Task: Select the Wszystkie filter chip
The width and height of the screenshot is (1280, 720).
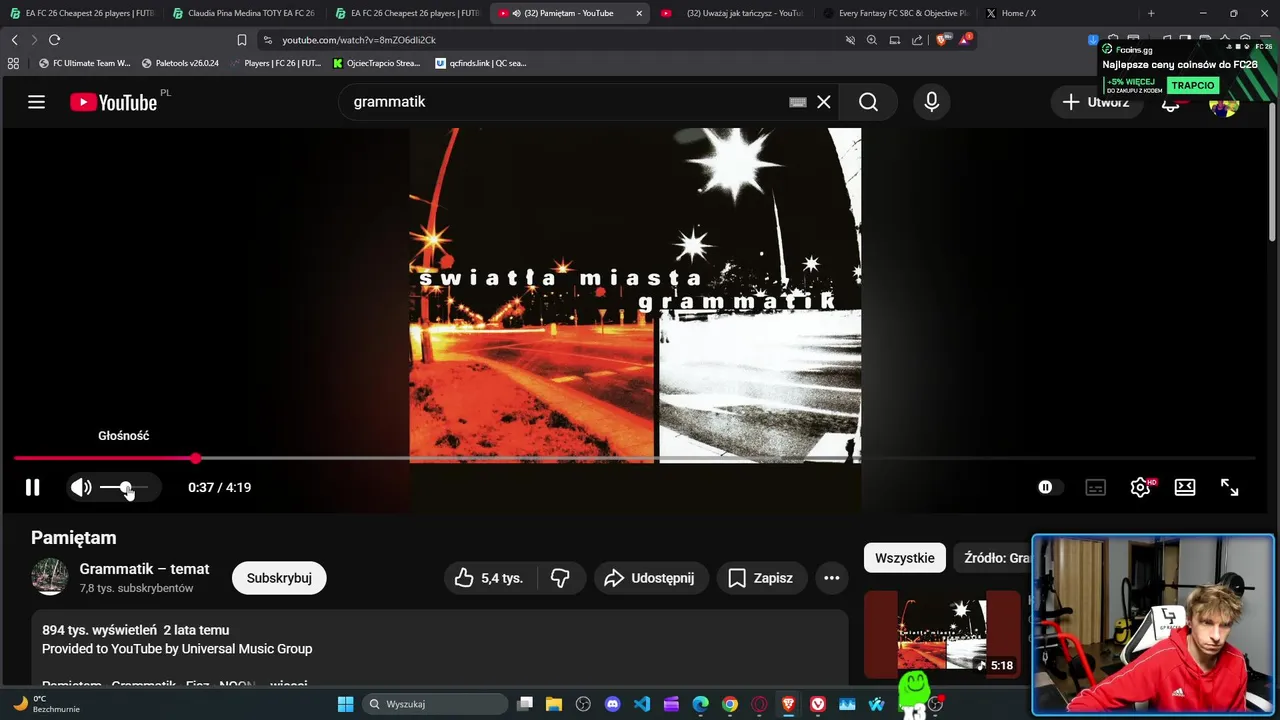Action: (x=905, y=558)
